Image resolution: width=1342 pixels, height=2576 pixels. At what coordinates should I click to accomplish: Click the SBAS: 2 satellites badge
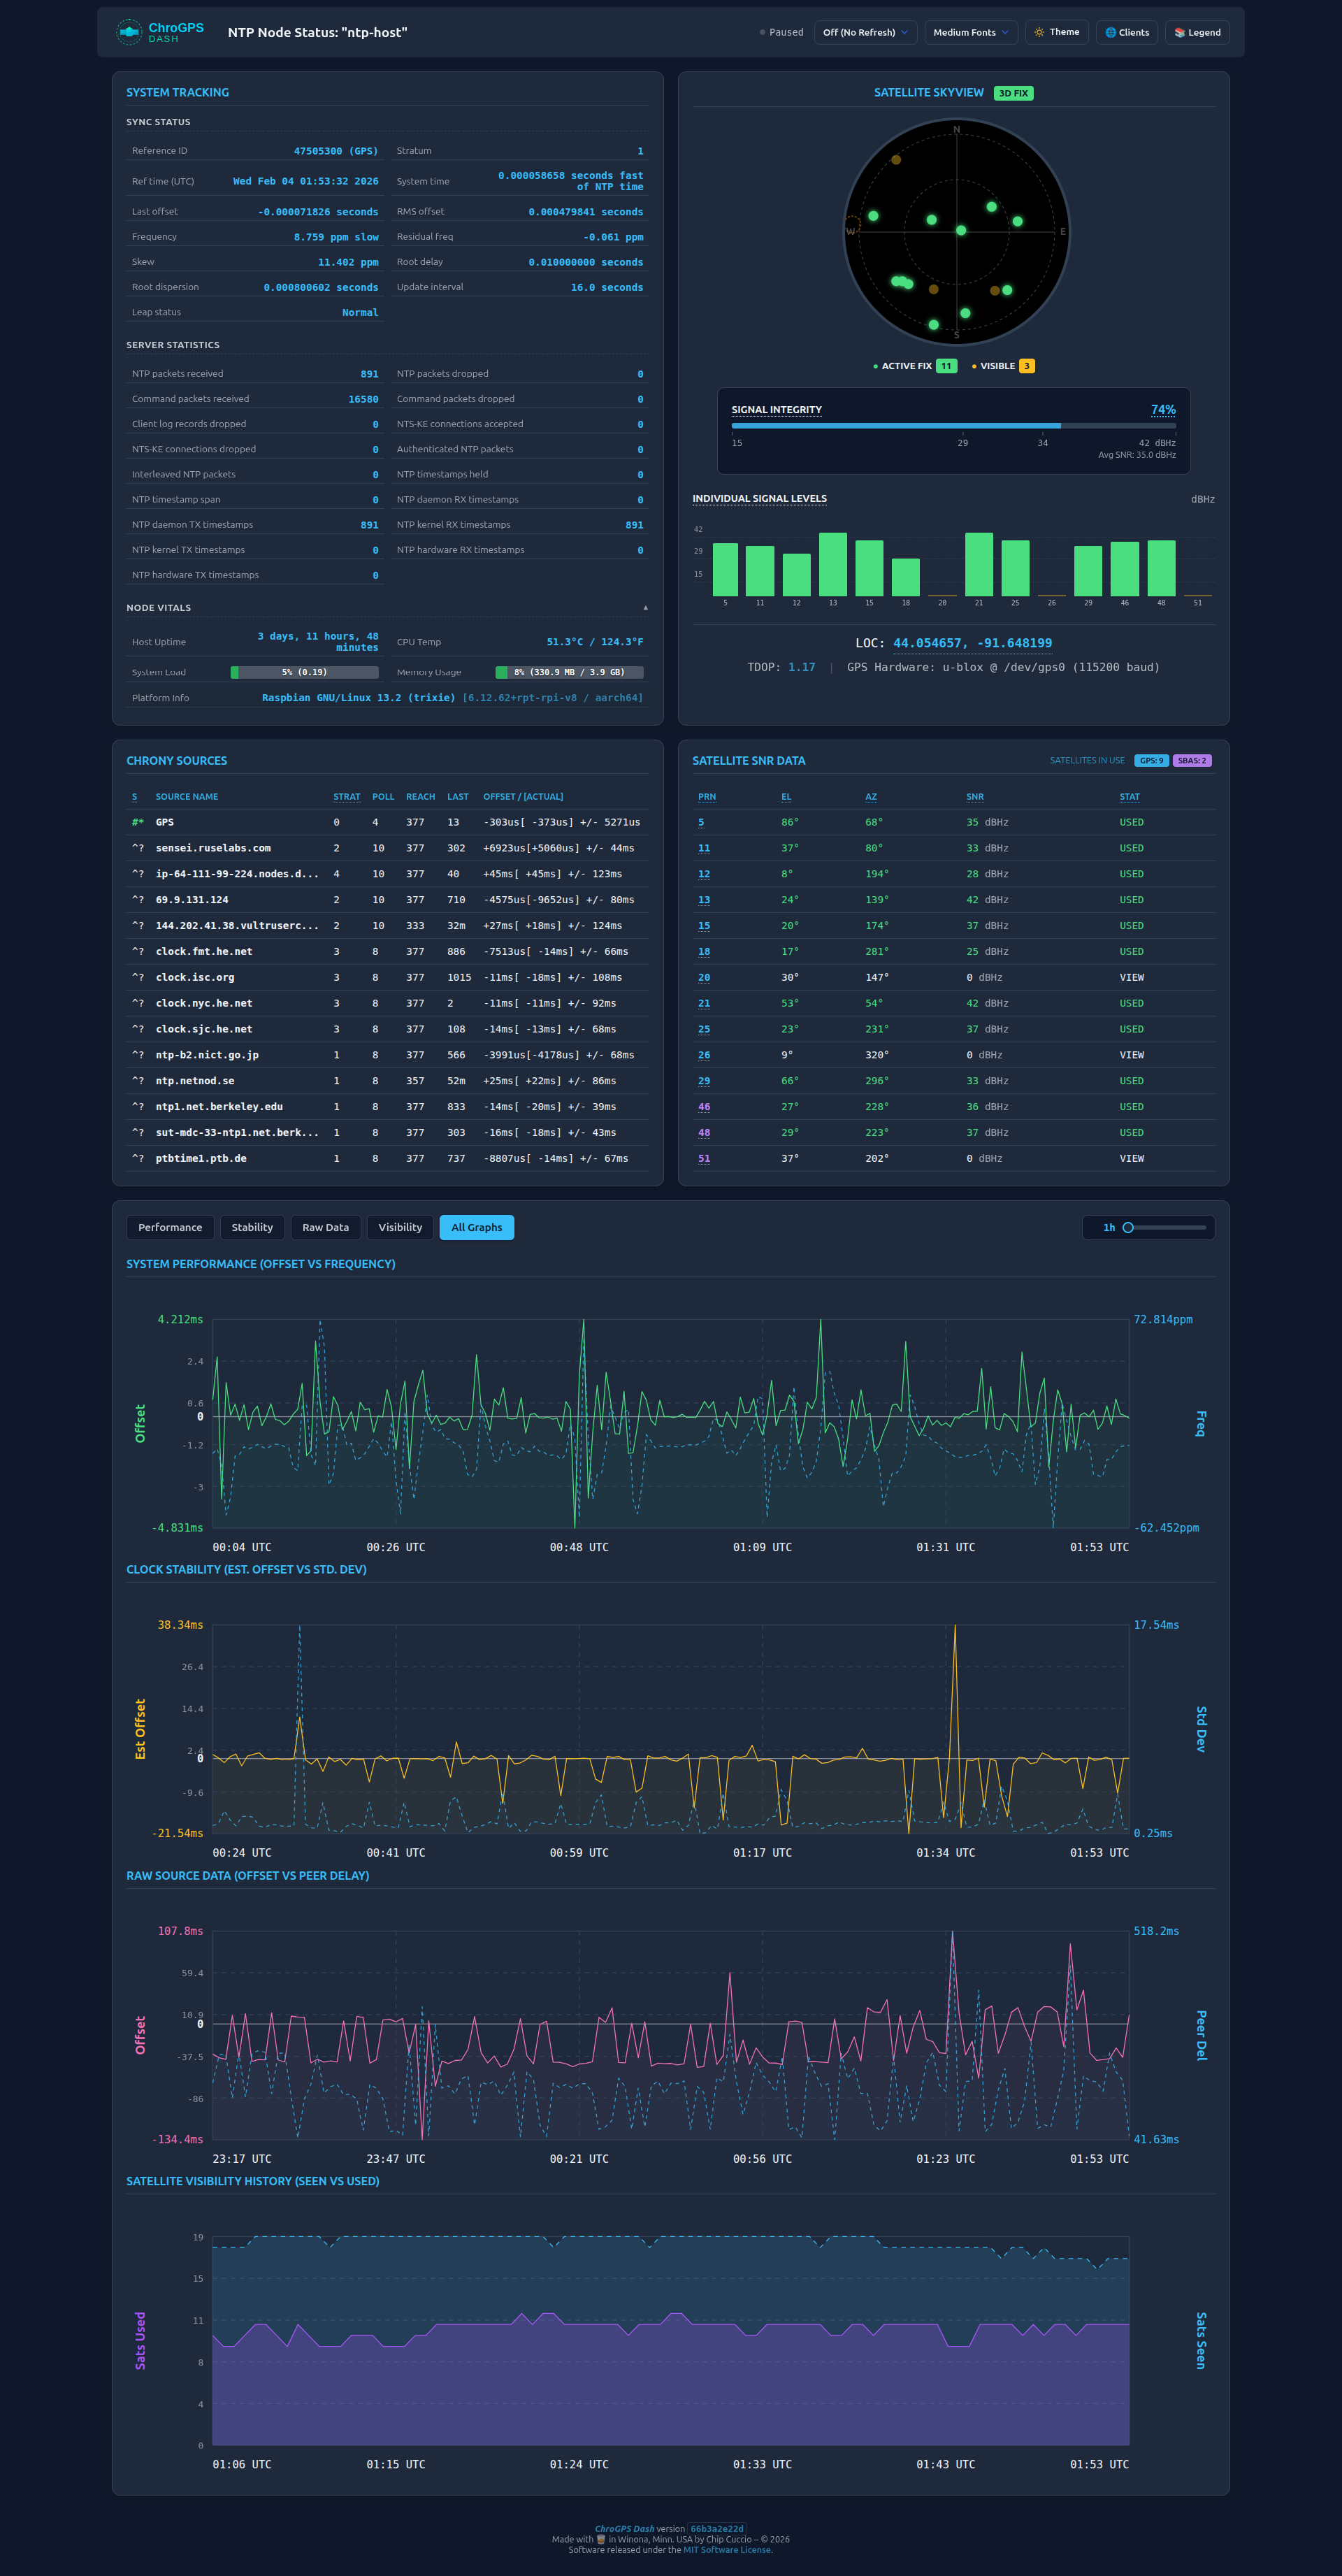coord(1191,760)
